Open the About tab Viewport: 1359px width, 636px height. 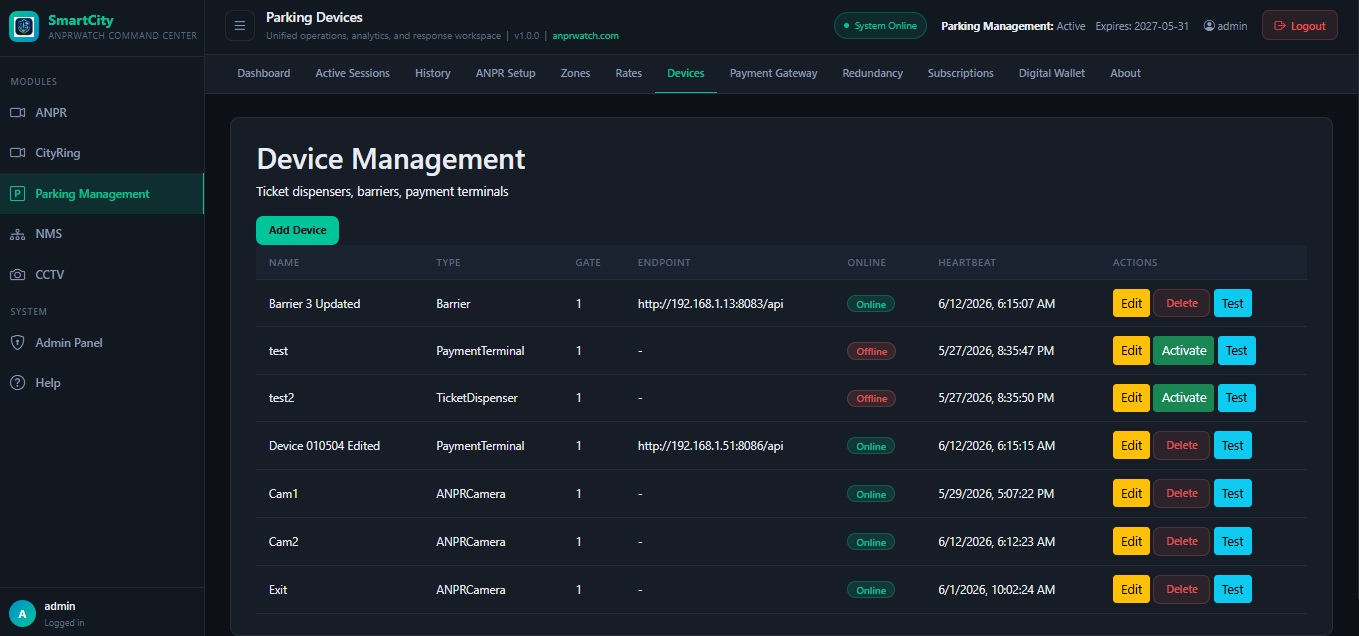(x=1126, y=73)
